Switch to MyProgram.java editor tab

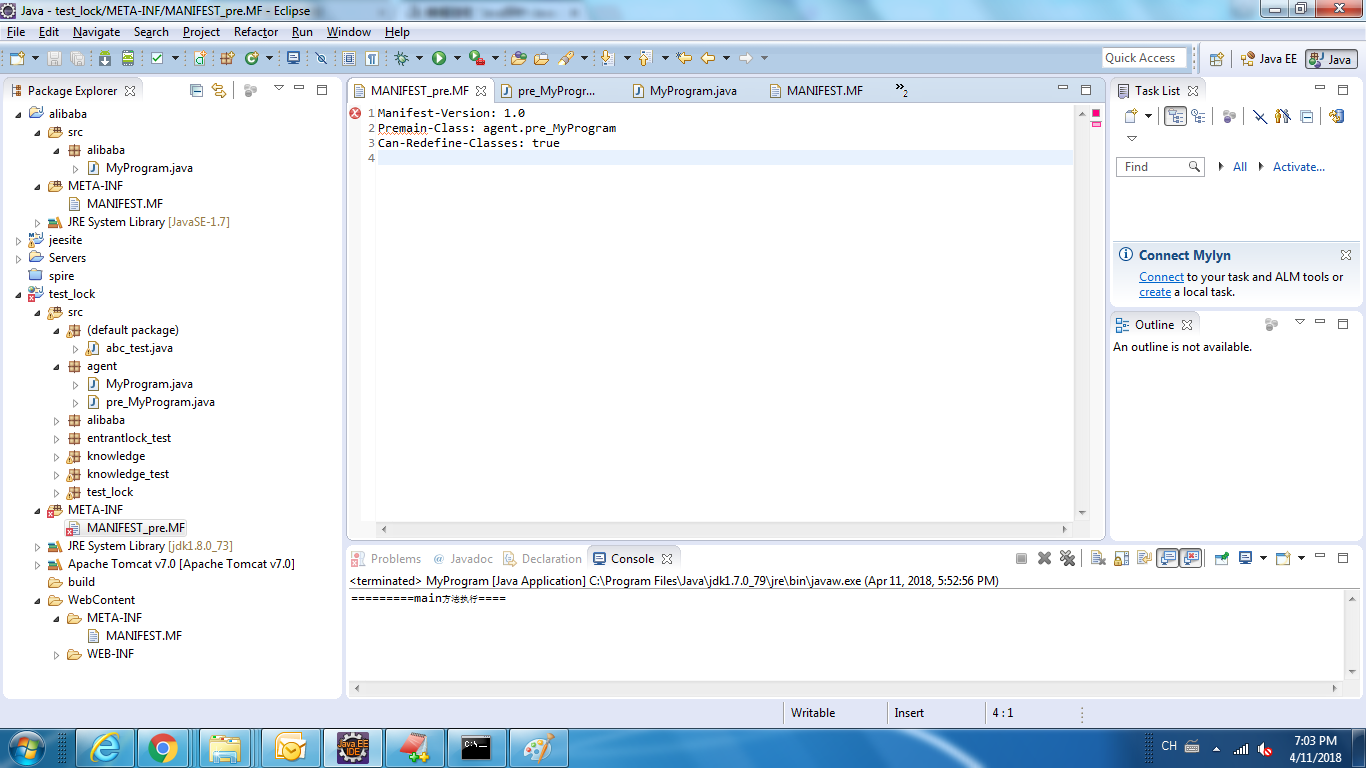(x=684, y=90)
